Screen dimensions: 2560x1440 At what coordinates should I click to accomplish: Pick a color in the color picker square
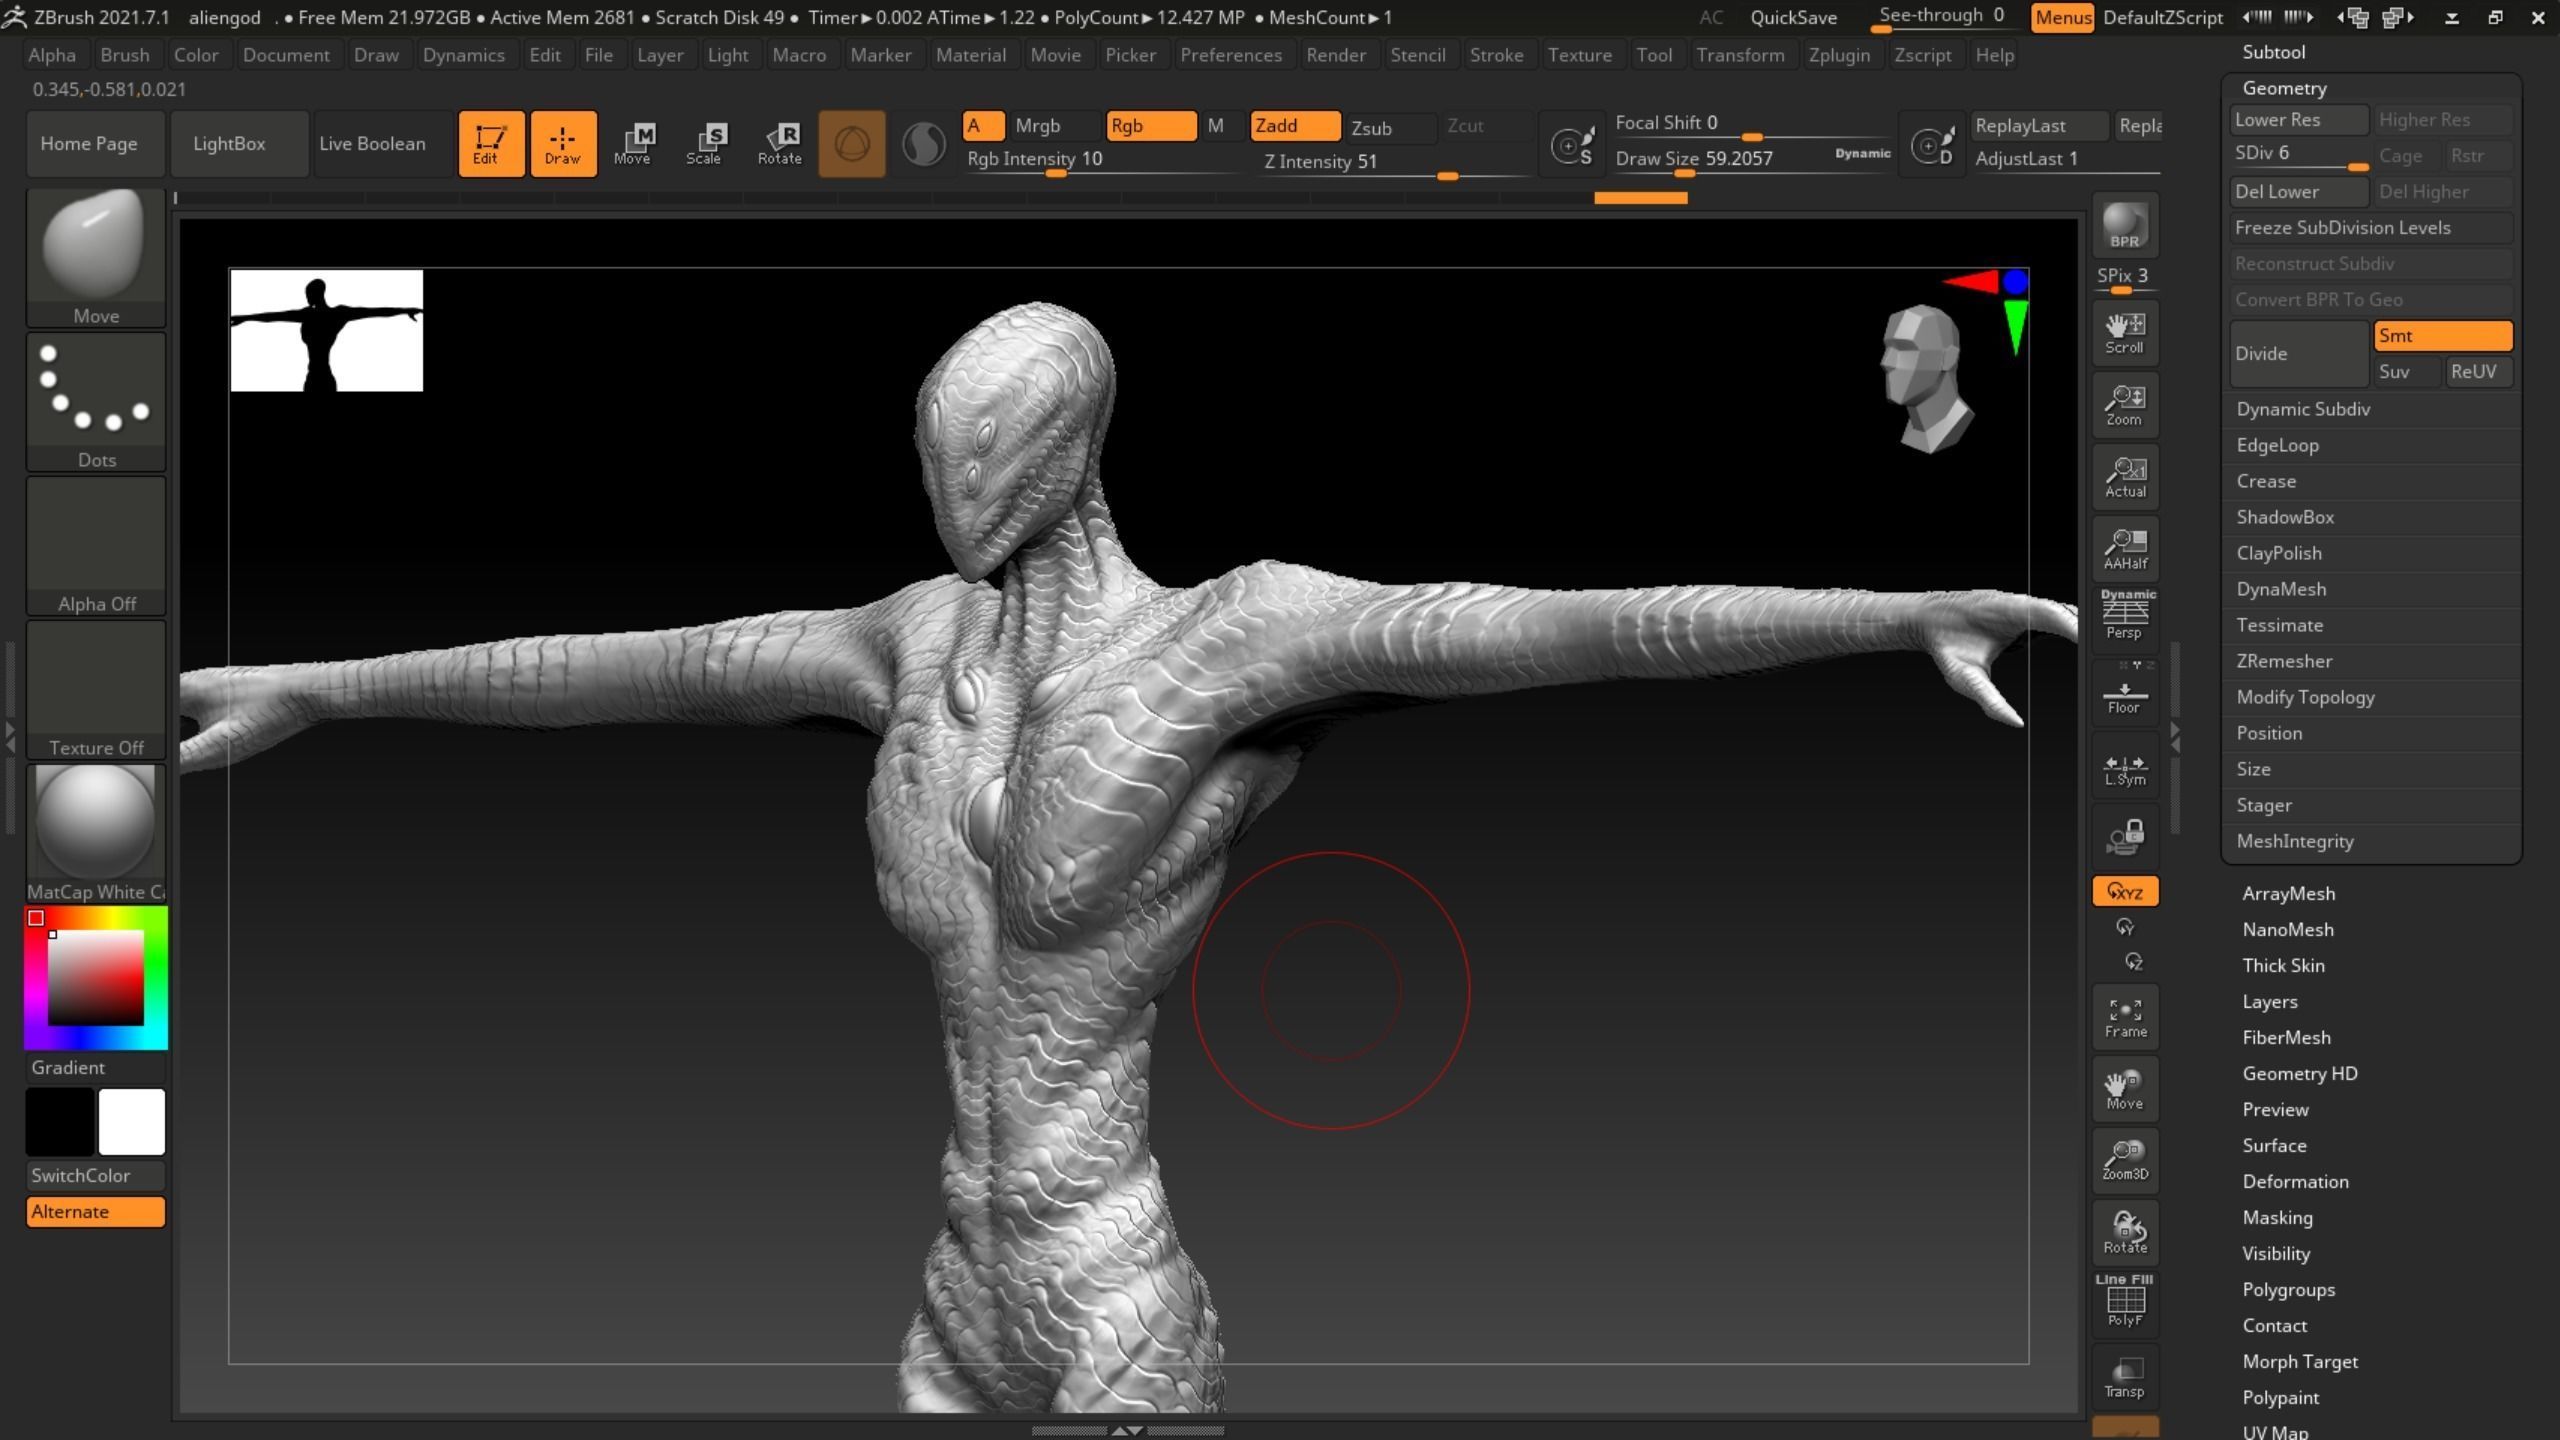(x=96, y=978)
